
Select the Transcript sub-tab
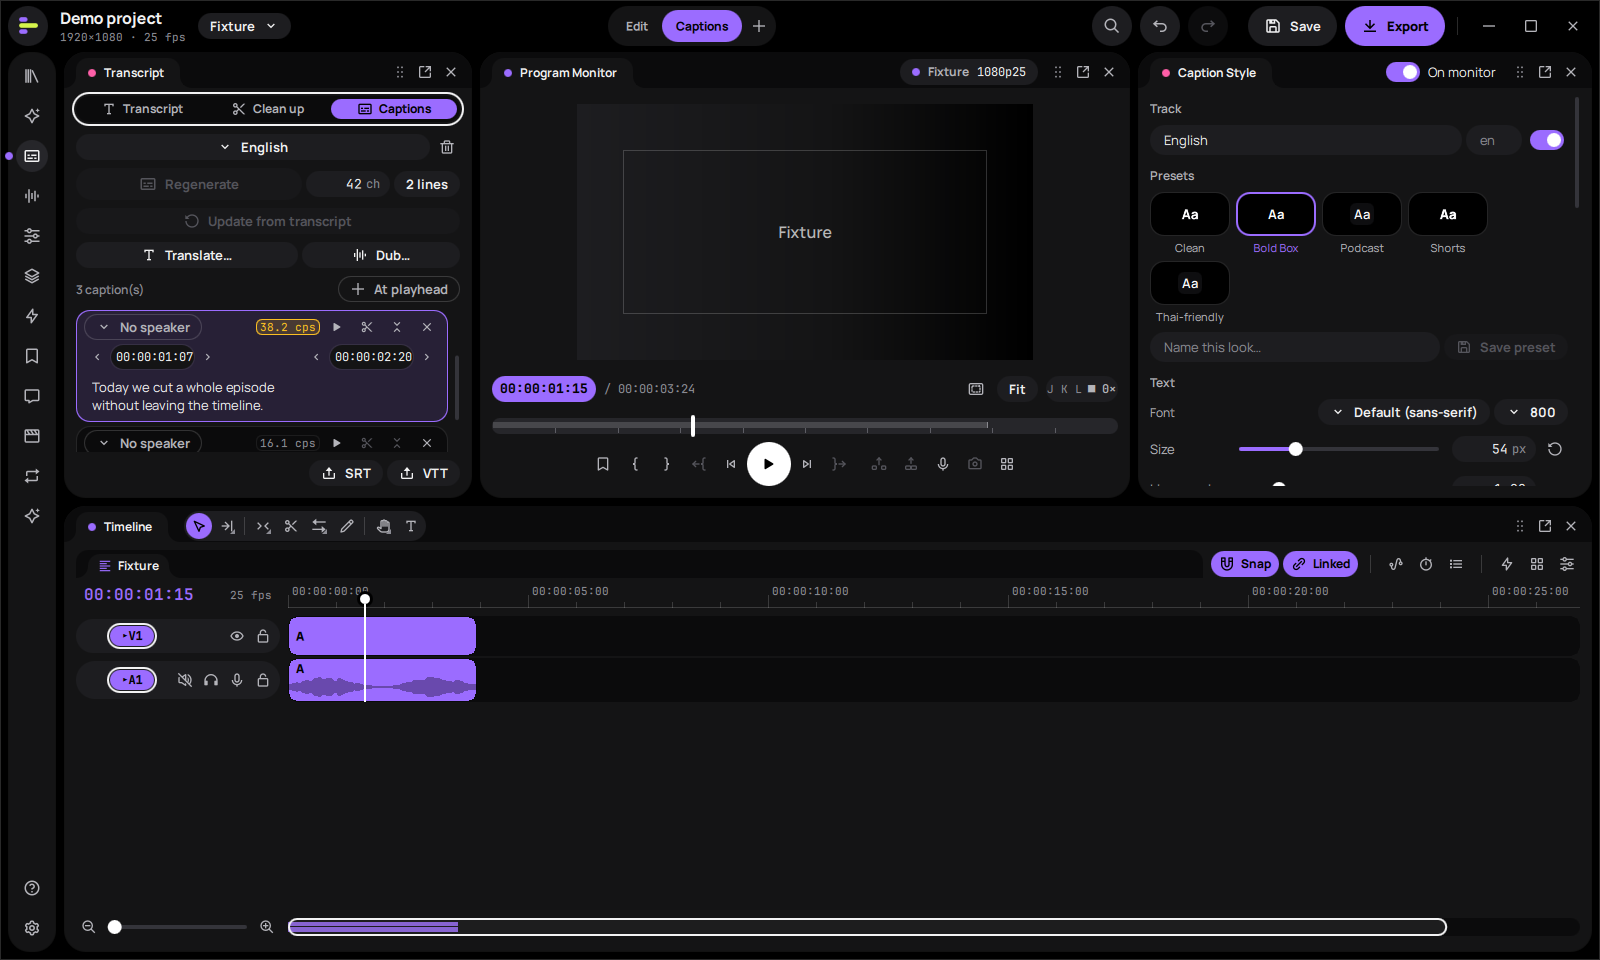(143, 109)
